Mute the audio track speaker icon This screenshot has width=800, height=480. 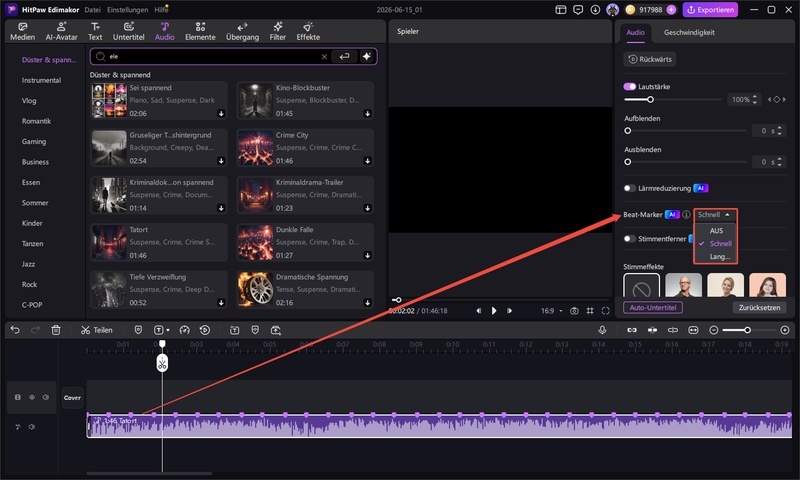[x=32, y=427]
